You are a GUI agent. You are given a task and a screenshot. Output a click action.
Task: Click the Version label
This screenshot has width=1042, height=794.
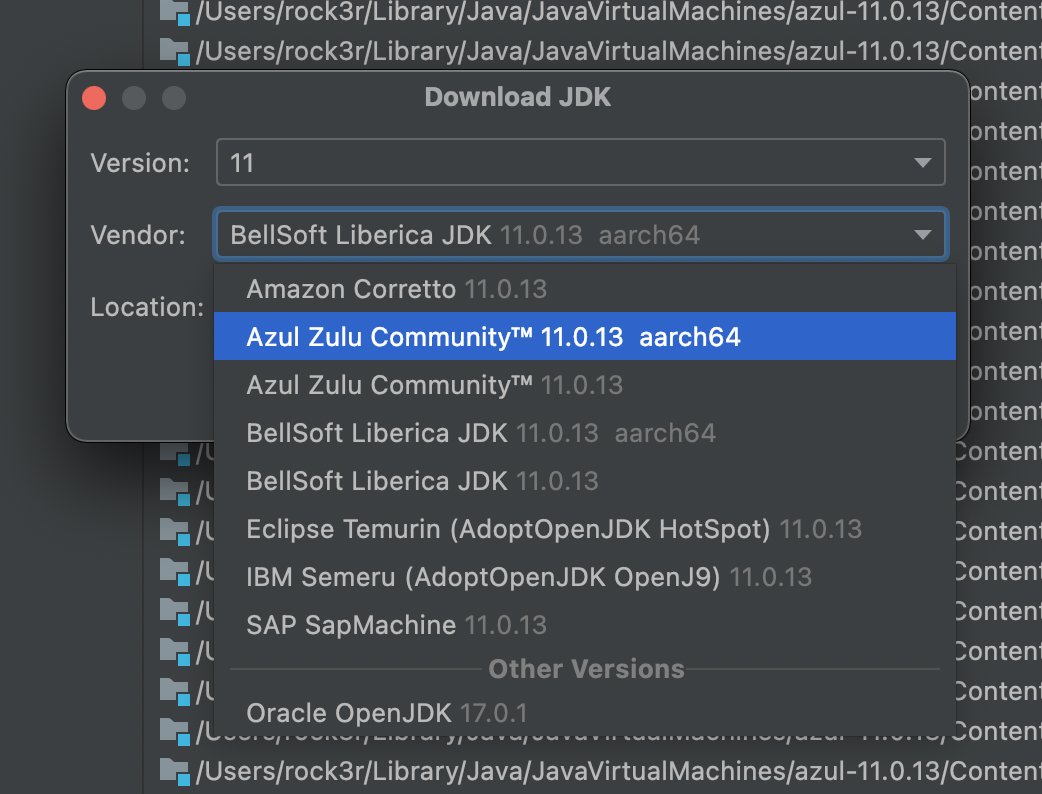140,163
